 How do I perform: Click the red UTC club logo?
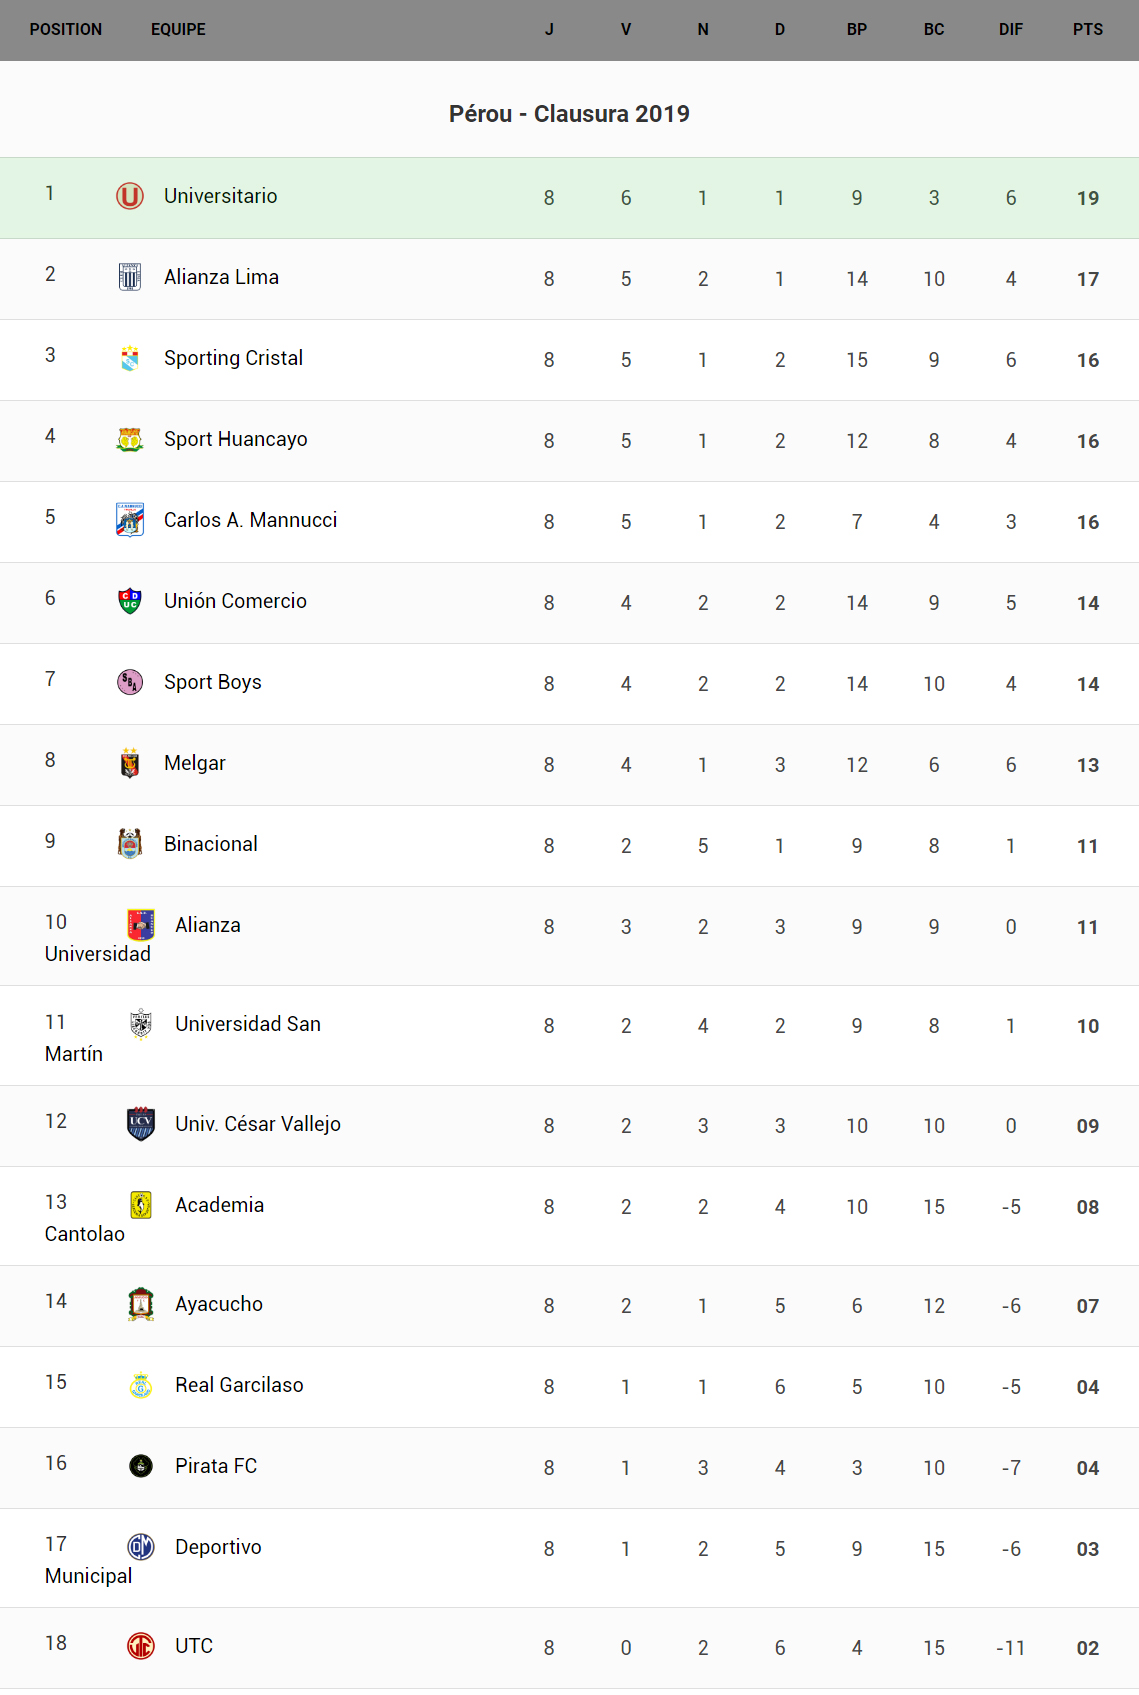coord(141,1645)
